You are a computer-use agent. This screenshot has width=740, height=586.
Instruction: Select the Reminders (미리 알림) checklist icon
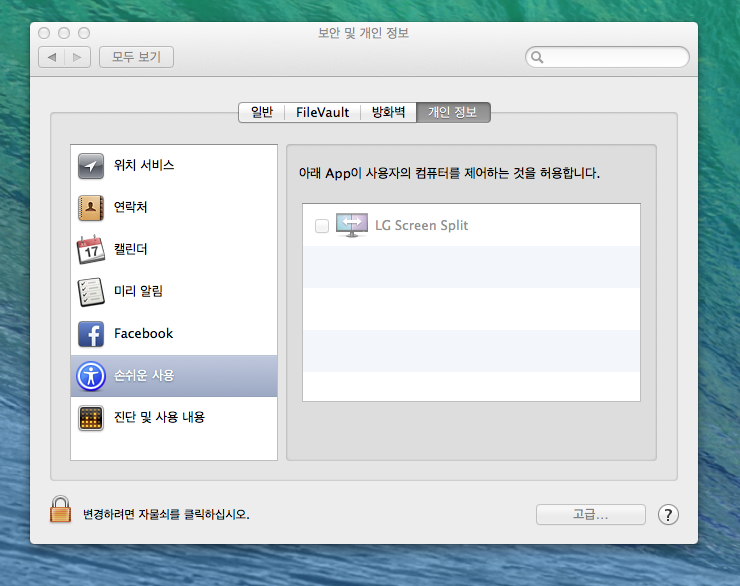tap(91, 292)
